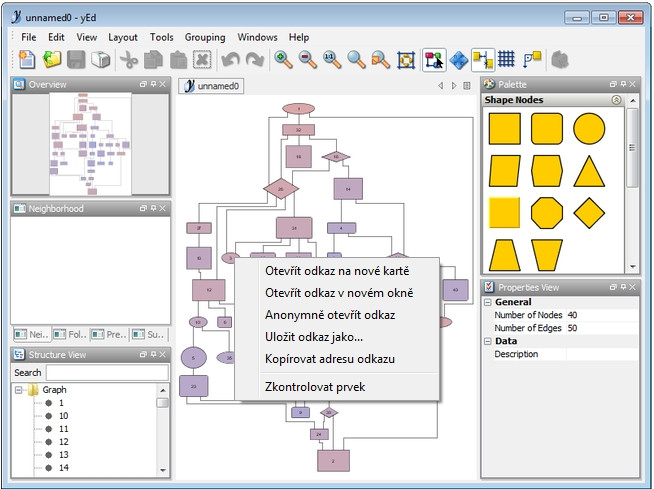Choose 'Uložit odkaz jako...'
The image size is (654, 489).
(x=337, y=337)
